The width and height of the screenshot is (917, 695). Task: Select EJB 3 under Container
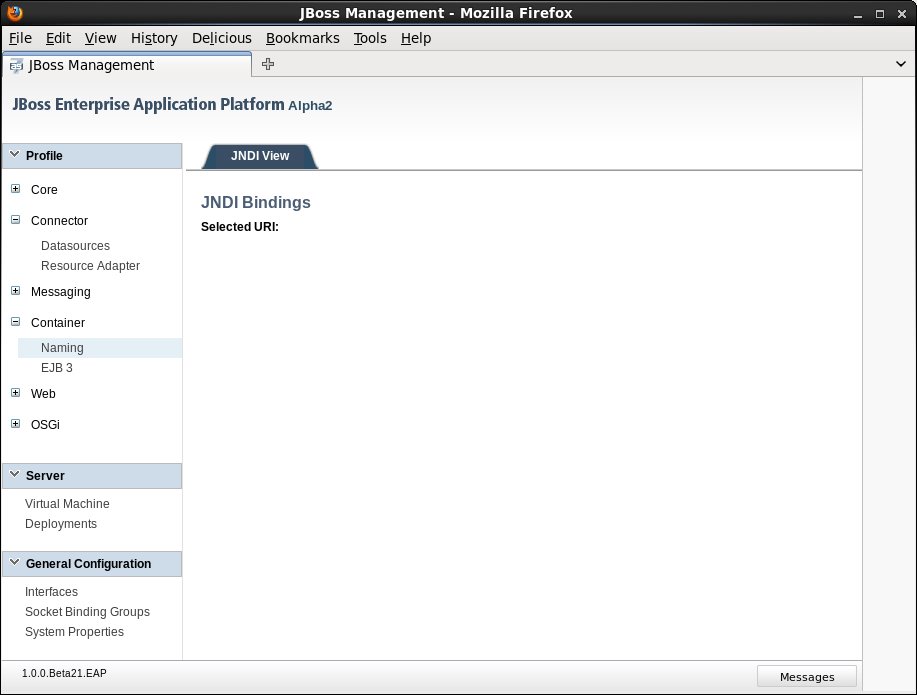pos(57,367)
